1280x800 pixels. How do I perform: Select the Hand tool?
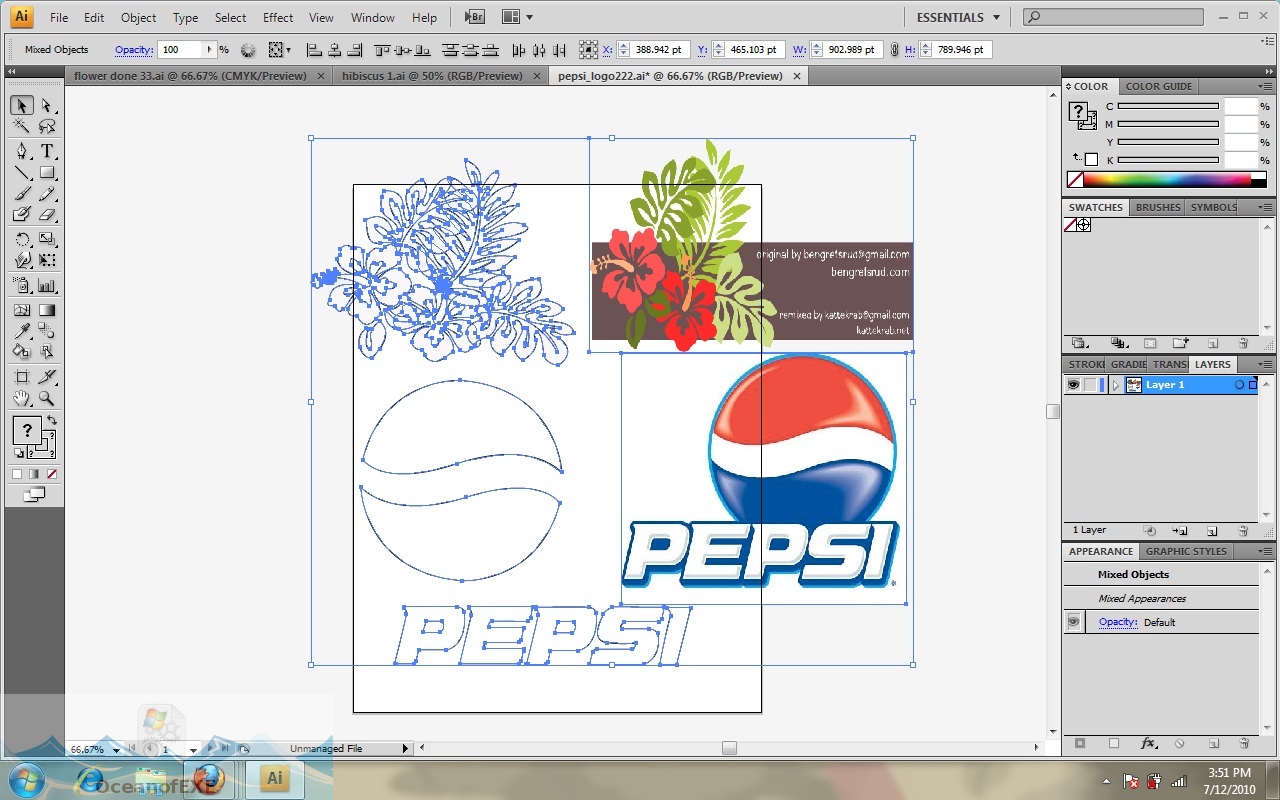21,398
